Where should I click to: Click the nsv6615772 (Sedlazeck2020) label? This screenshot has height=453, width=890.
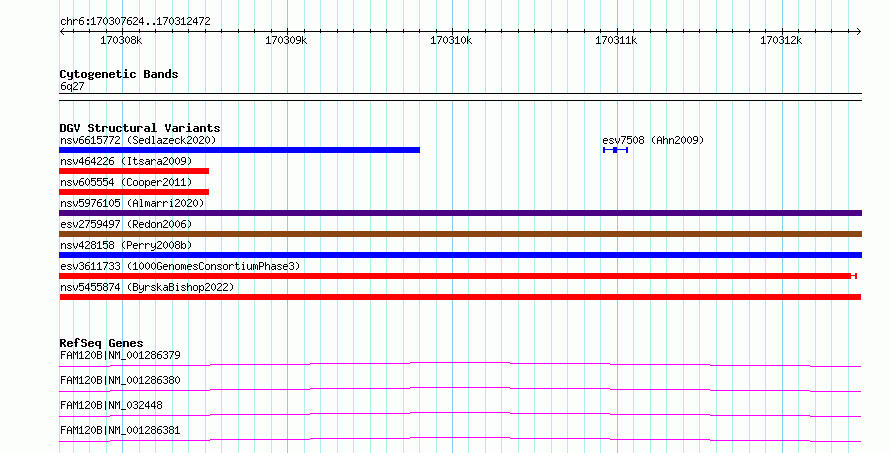(x=138, y=140)
